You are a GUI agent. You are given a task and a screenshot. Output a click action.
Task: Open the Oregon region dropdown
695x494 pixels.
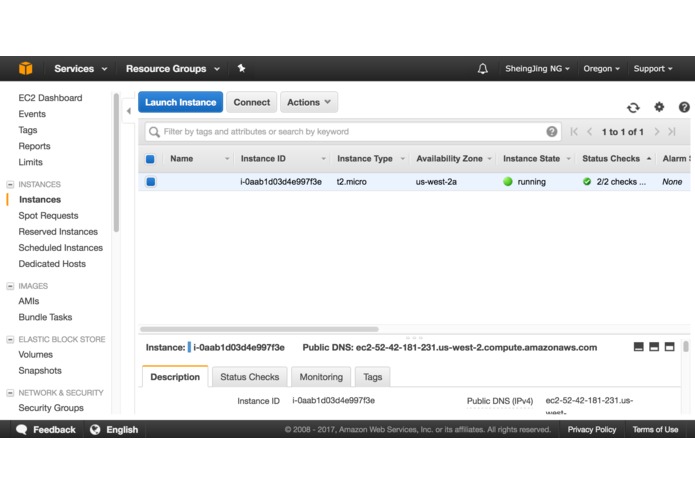coord(601,69)
